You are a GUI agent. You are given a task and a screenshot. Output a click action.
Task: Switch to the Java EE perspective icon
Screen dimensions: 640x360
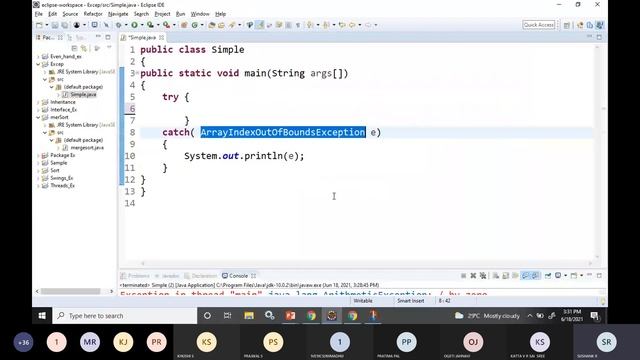click(580, 25)
